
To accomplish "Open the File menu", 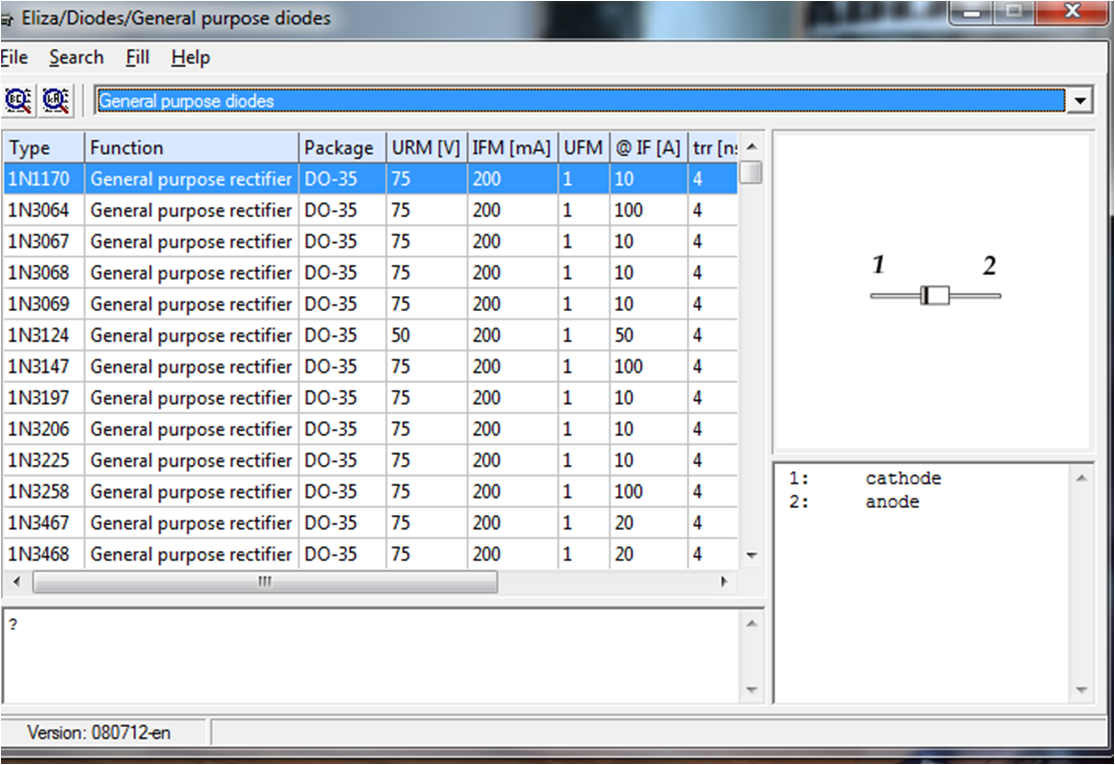I will 14,58.
